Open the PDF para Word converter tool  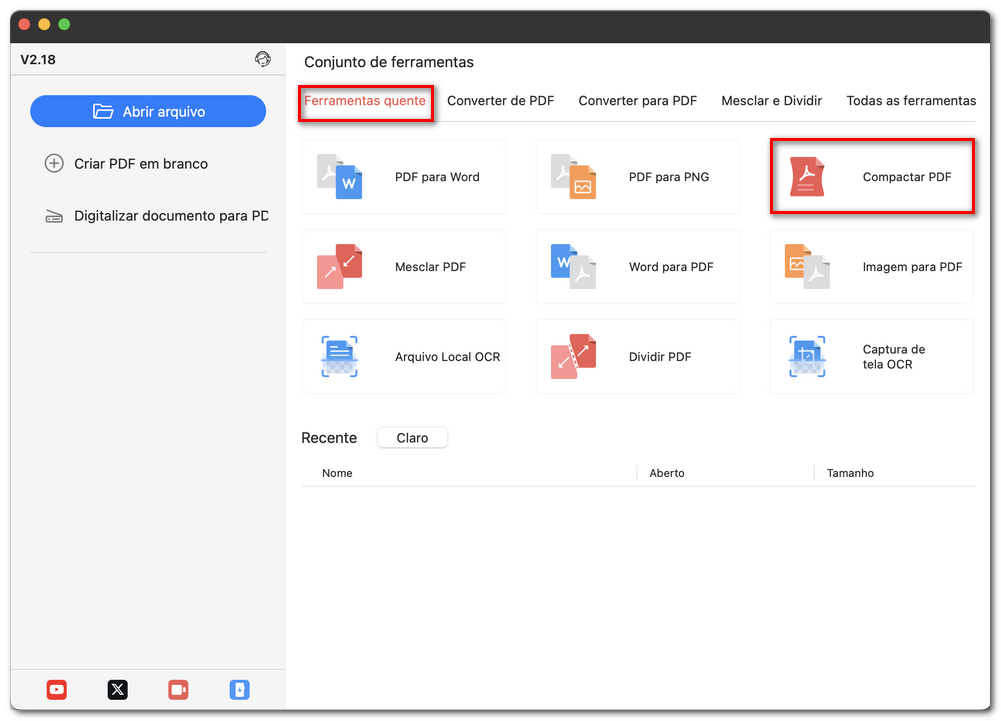[403, 176]
